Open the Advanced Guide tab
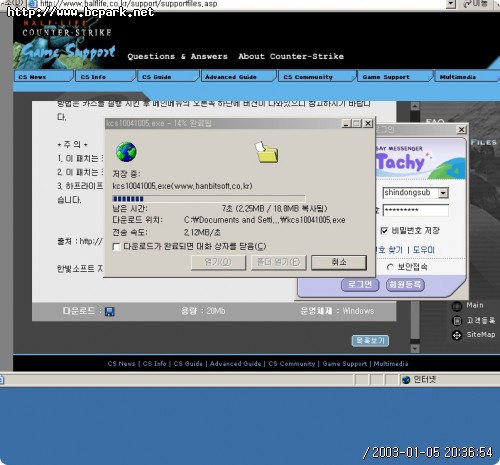 tap(239, 76)
